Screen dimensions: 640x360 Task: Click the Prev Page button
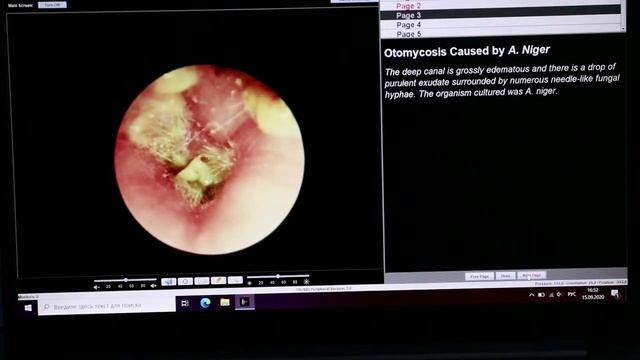pyautogui.click(x=479, y=276)
